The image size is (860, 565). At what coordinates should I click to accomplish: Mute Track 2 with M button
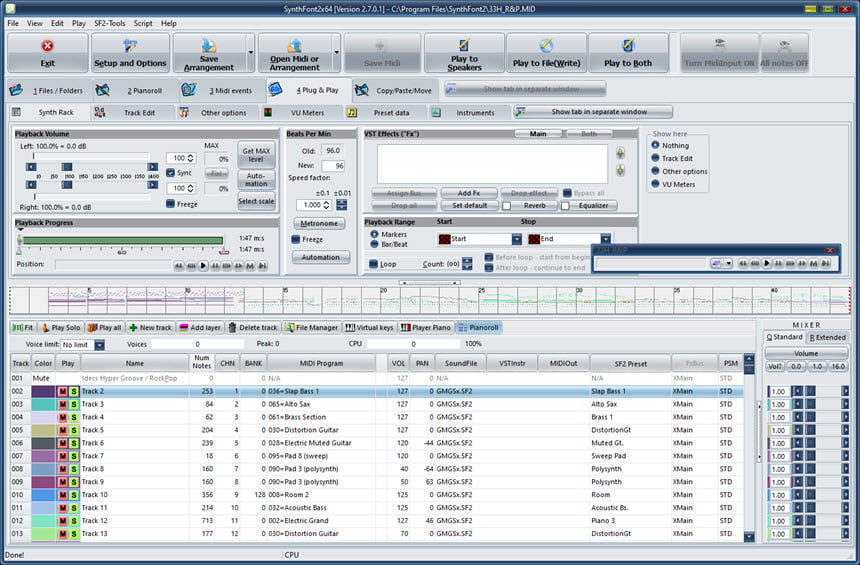(x=63, y=392)
